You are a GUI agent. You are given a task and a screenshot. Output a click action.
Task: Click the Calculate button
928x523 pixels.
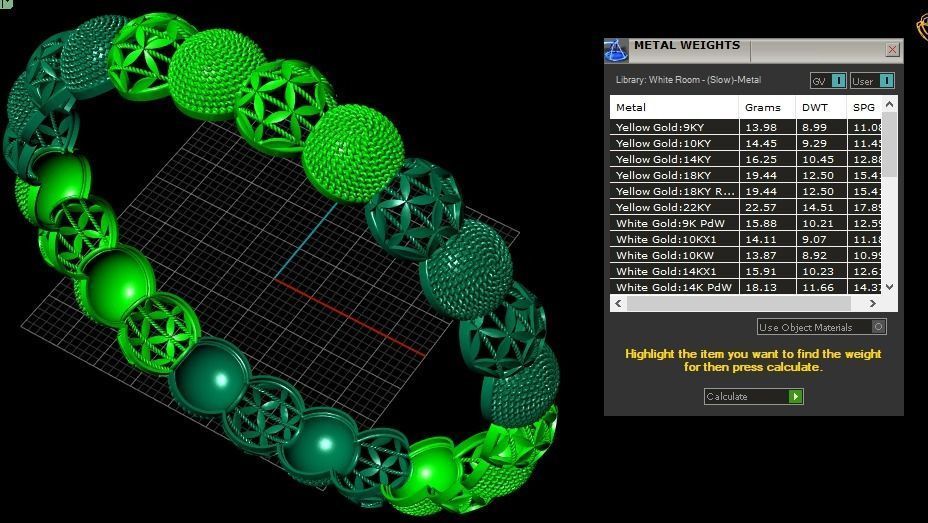click(x=753, y=396)
